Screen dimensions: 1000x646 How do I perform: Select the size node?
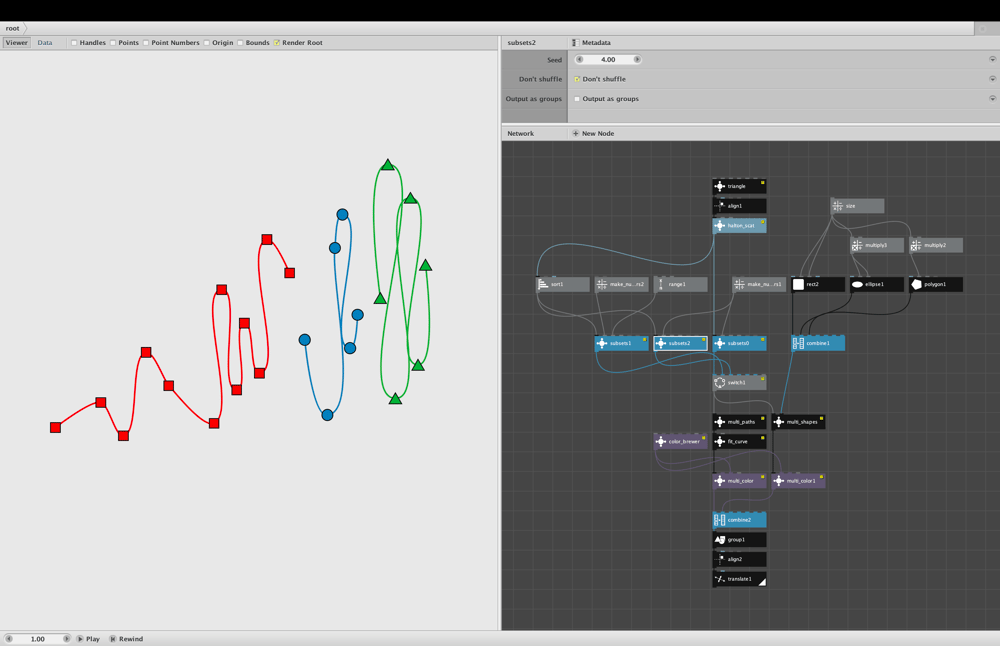(x=857, y=206)
